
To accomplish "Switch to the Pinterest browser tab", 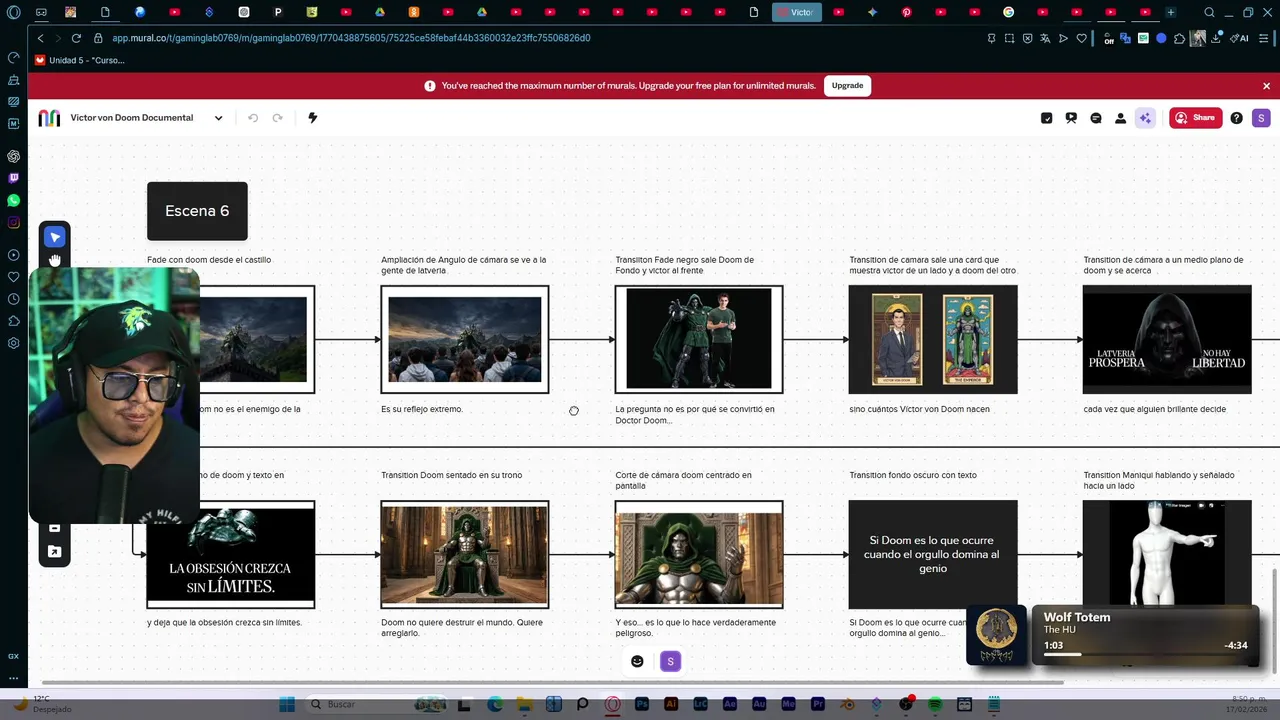I will tap(907, 12).
